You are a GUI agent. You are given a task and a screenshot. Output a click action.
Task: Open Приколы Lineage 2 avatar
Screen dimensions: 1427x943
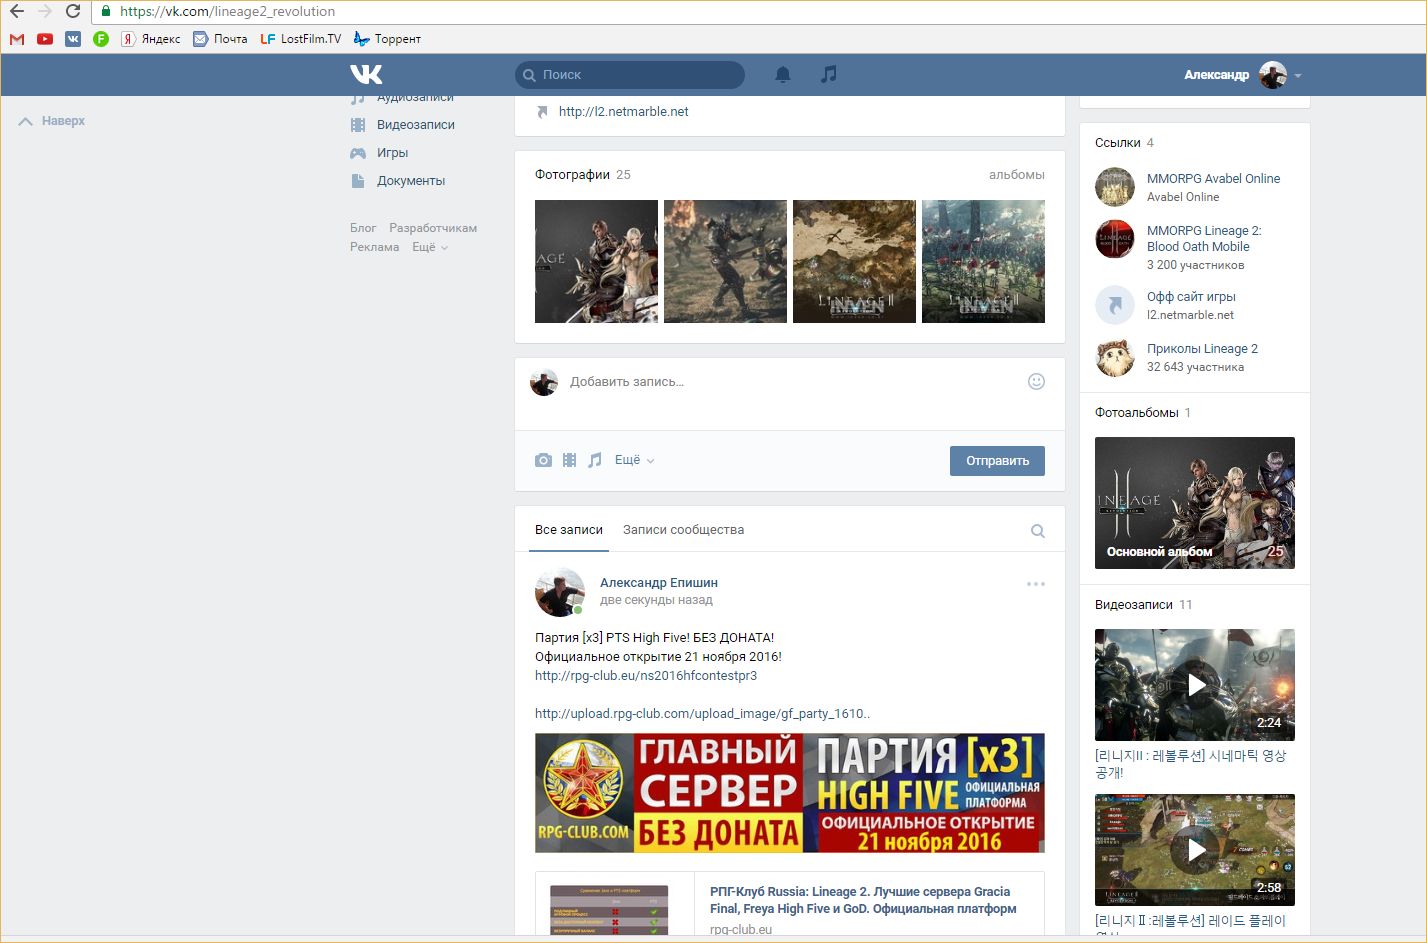point(1115,357)
